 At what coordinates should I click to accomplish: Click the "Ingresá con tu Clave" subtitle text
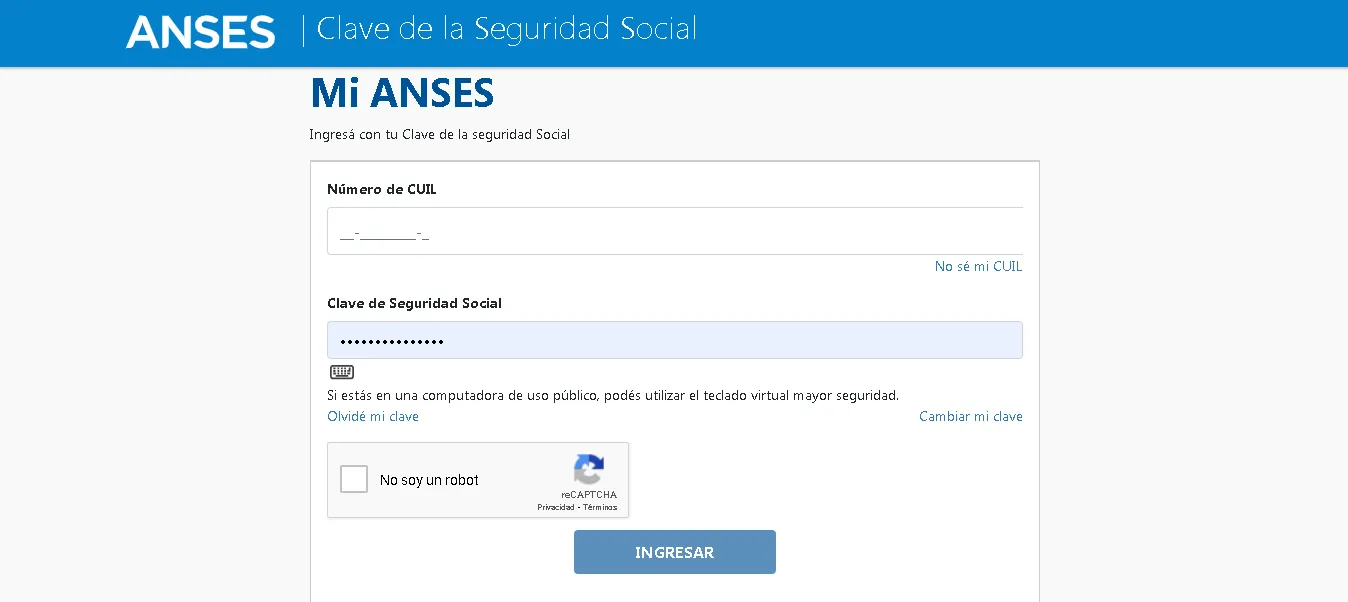pyautogui.click(x=439, y=135)
